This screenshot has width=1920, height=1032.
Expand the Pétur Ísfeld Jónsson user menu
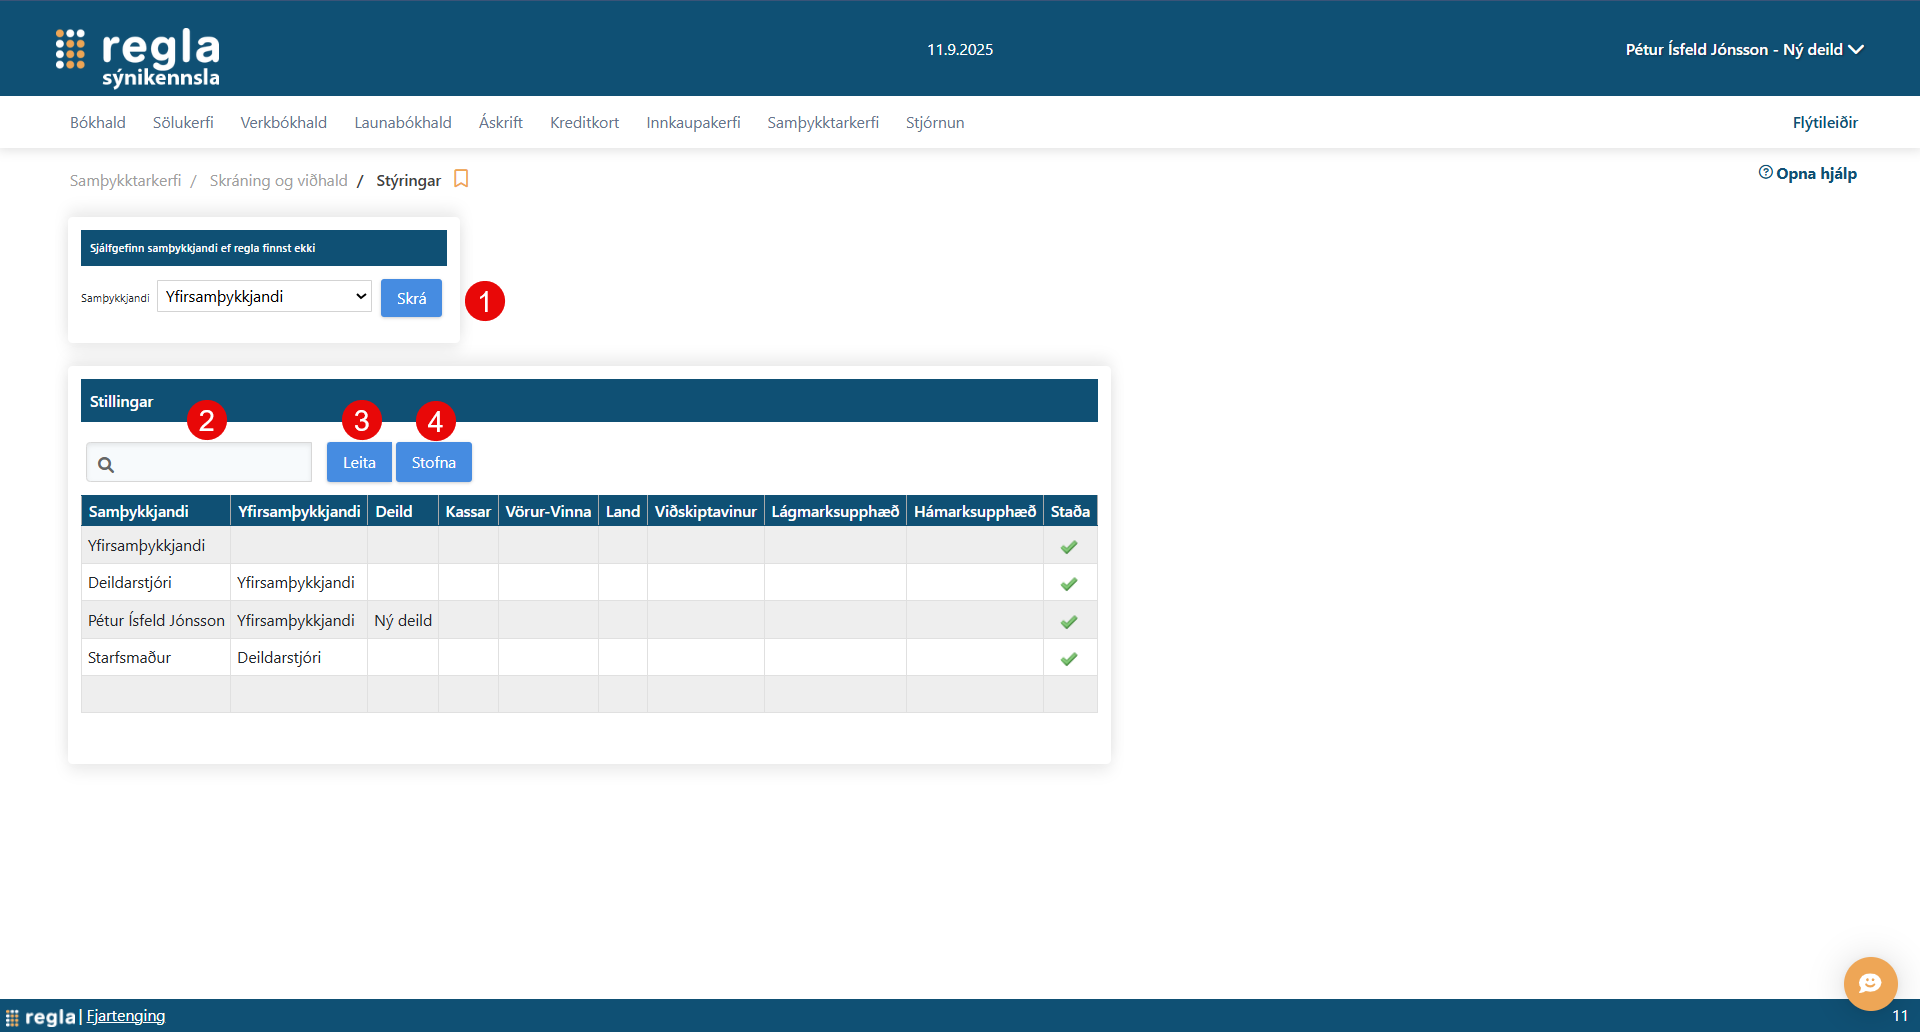point(1743,50)
